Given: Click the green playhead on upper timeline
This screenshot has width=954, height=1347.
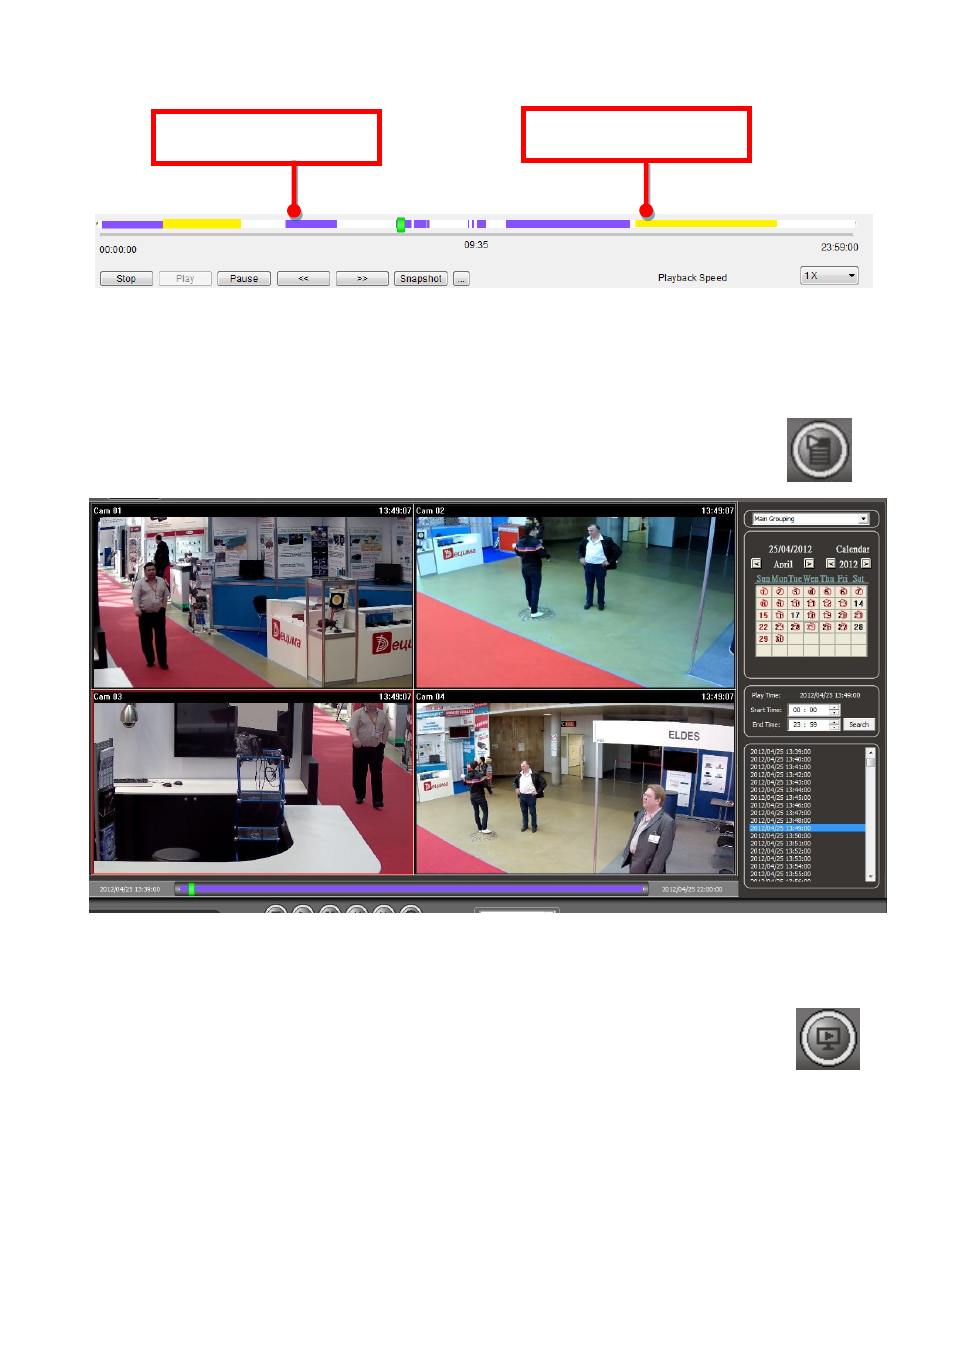Looking at the screenshot, I should coord(401,224).
